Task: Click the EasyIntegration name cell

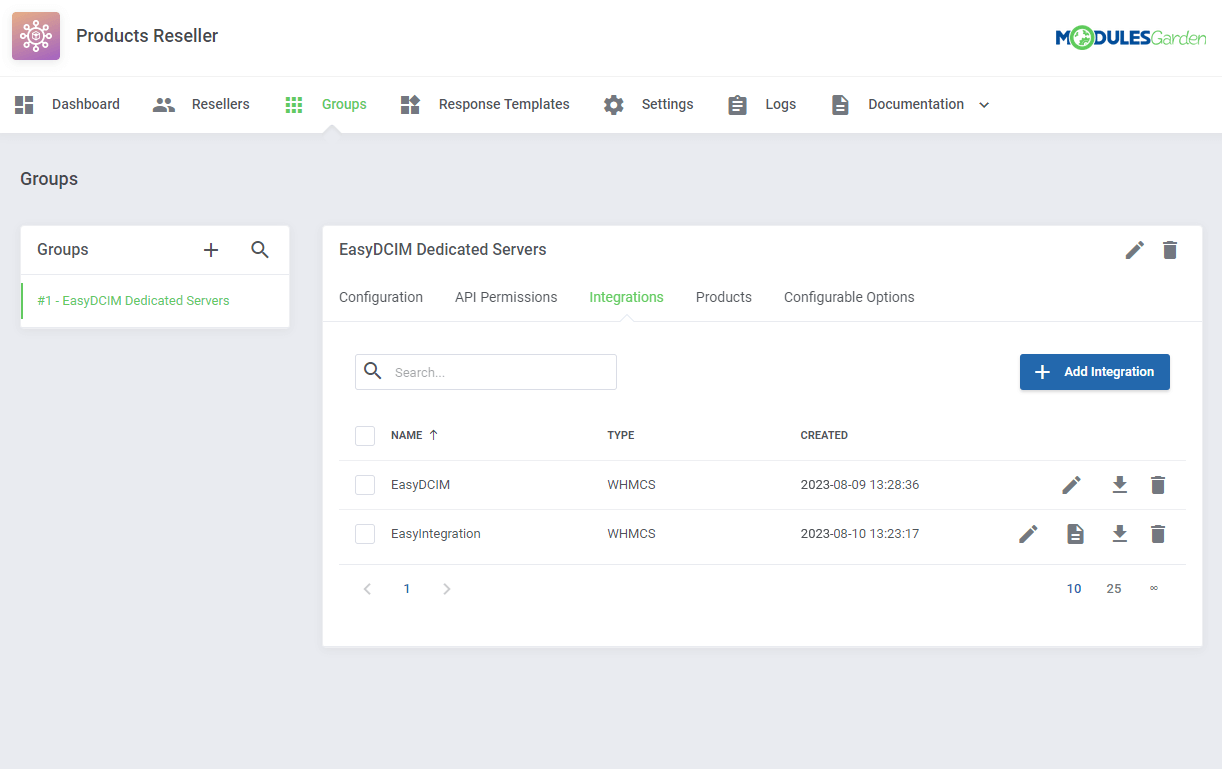Action: (x=436, y=534)
